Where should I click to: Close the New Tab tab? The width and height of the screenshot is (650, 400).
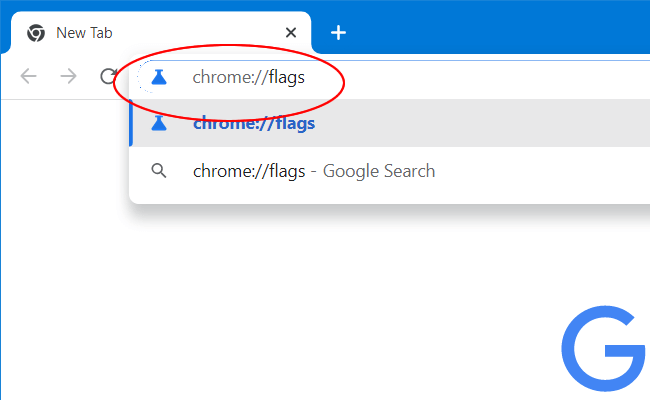tap(291, 33)
